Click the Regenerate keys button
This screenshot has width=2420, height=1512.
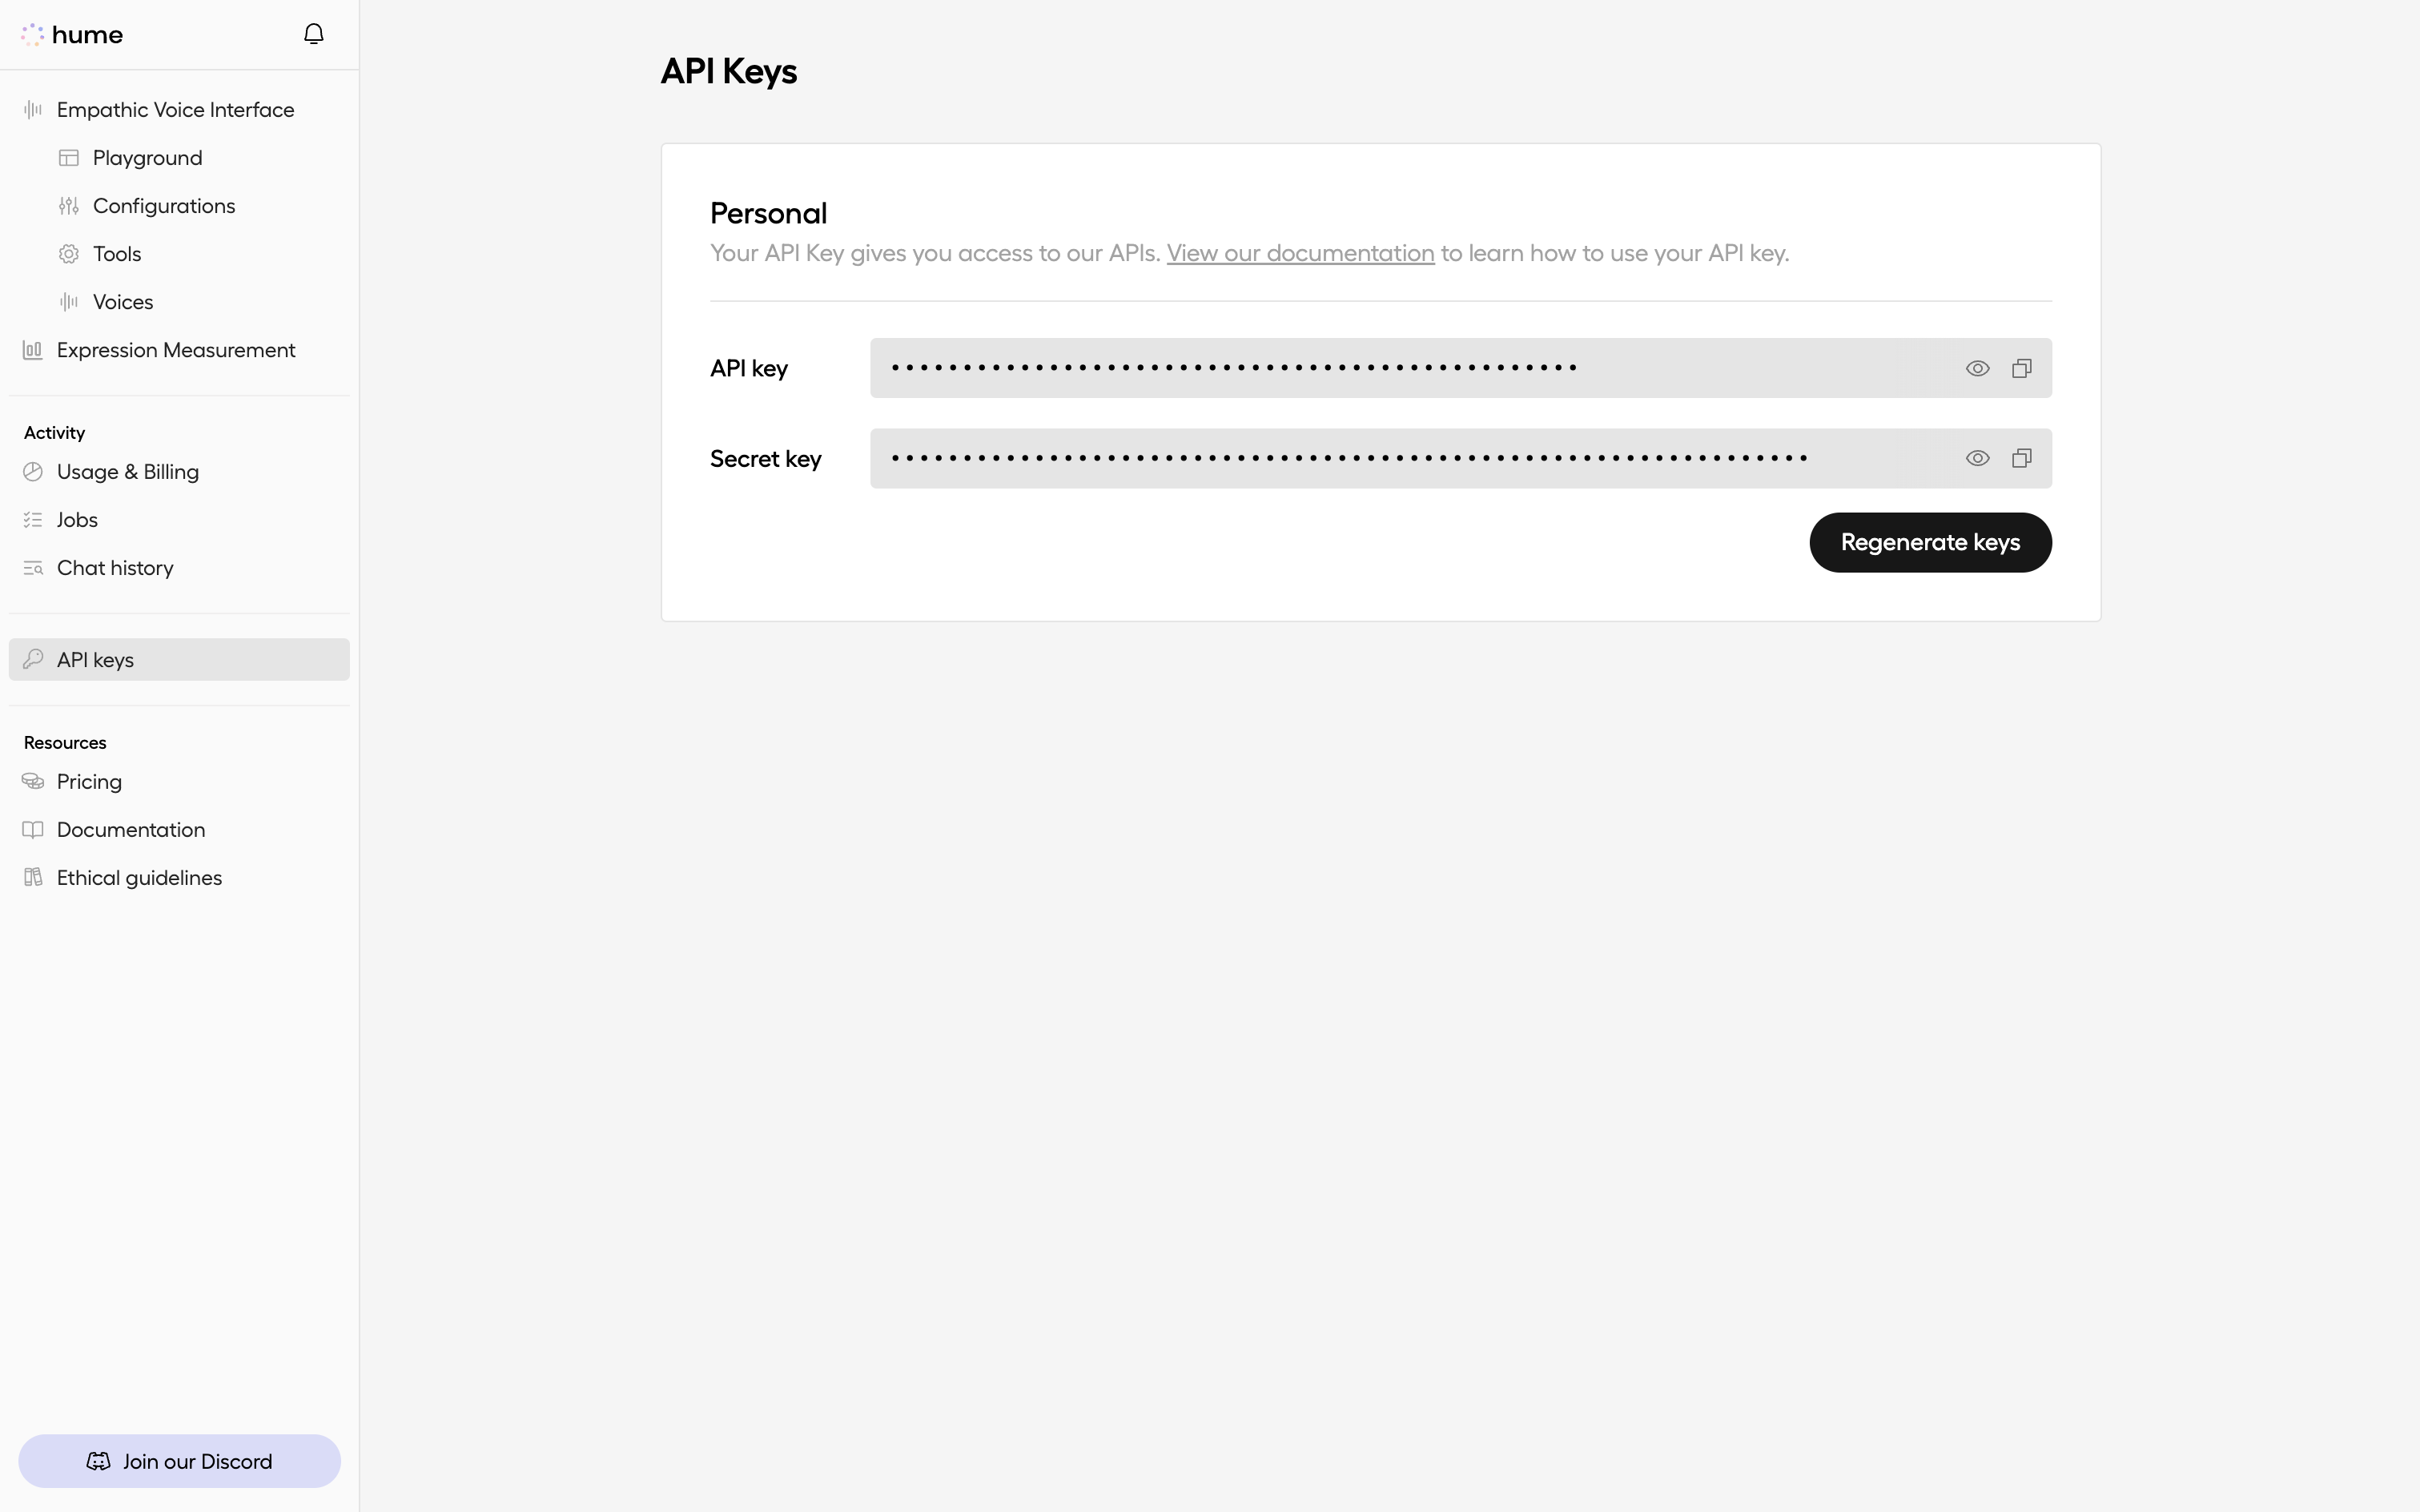(1929, 541)
